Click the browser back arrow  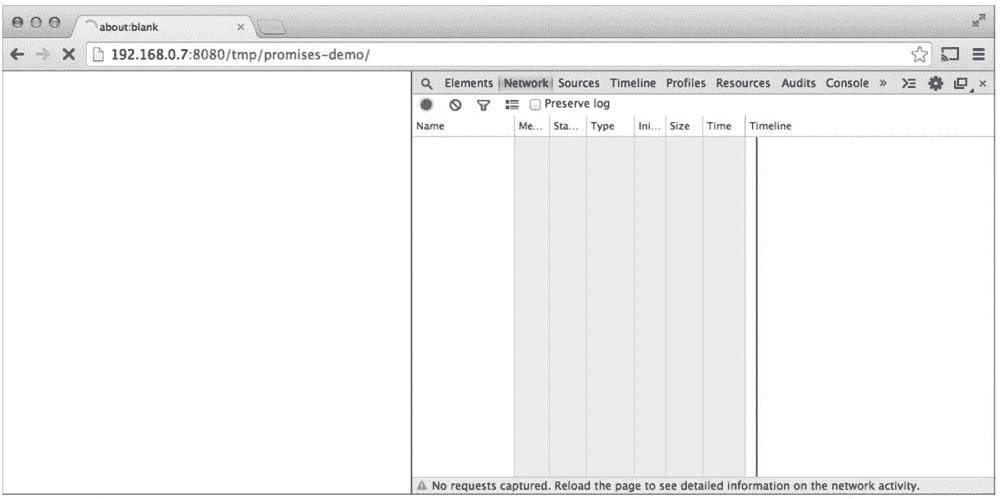pyautogui.click(x=17, y=55)
